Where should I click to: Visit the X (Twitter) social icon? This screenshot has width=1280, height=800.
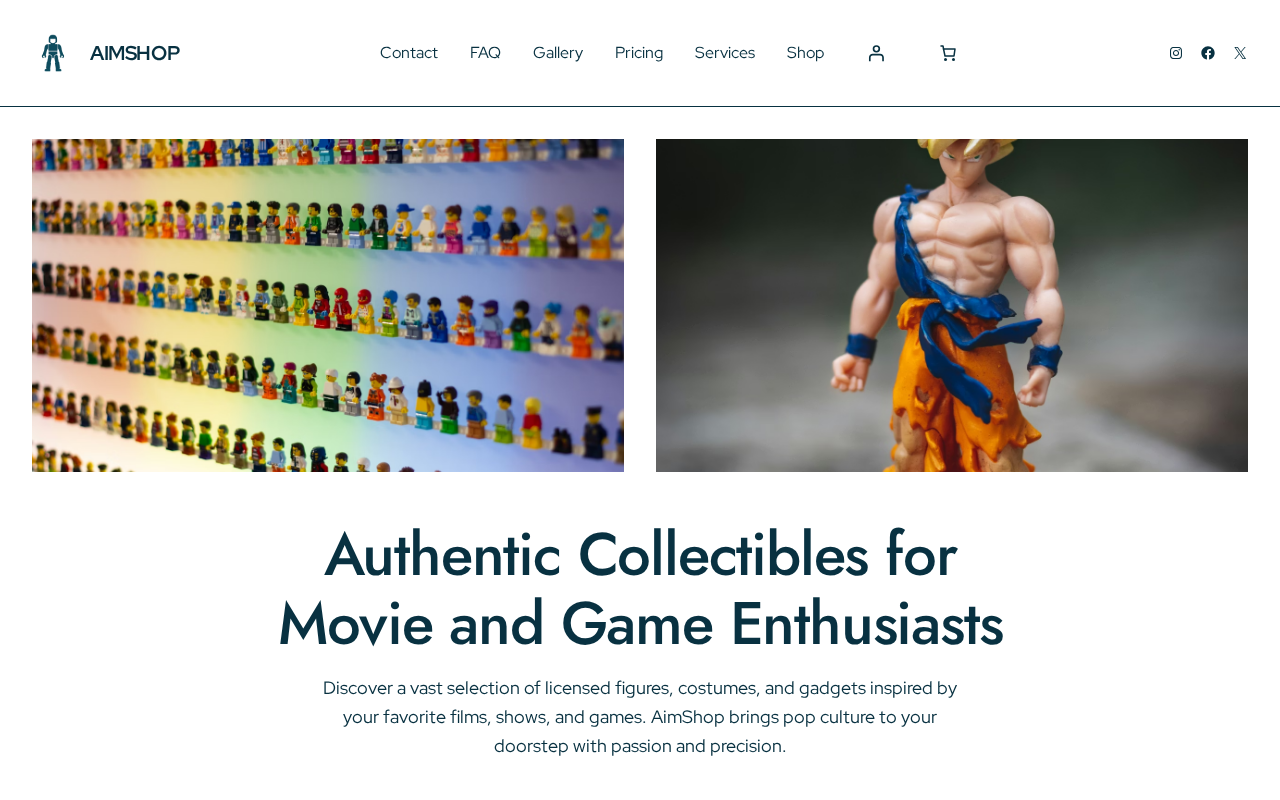[1240, 53]
